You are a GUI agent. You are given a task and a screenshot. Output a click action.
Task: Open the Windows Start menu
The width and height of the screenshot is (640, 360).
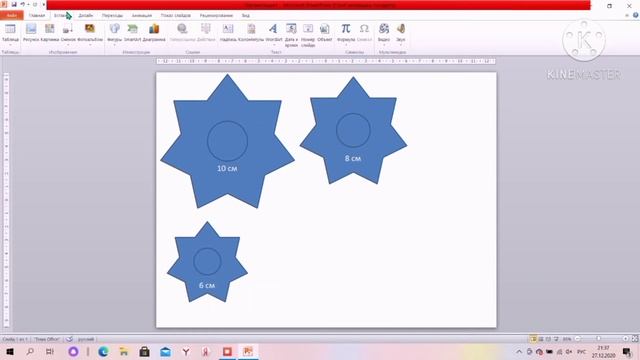10,351
